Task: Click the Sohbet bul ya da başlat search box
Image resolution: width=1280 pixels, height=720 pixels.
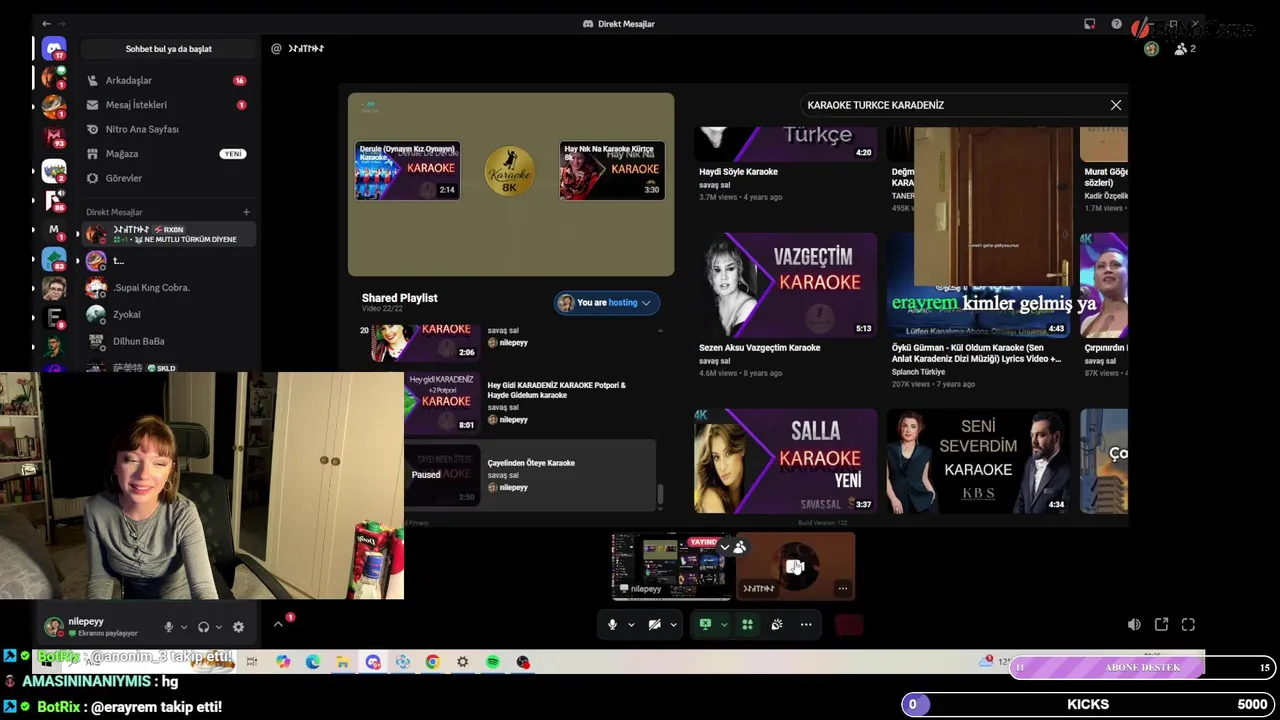Action: coord(168,48)
